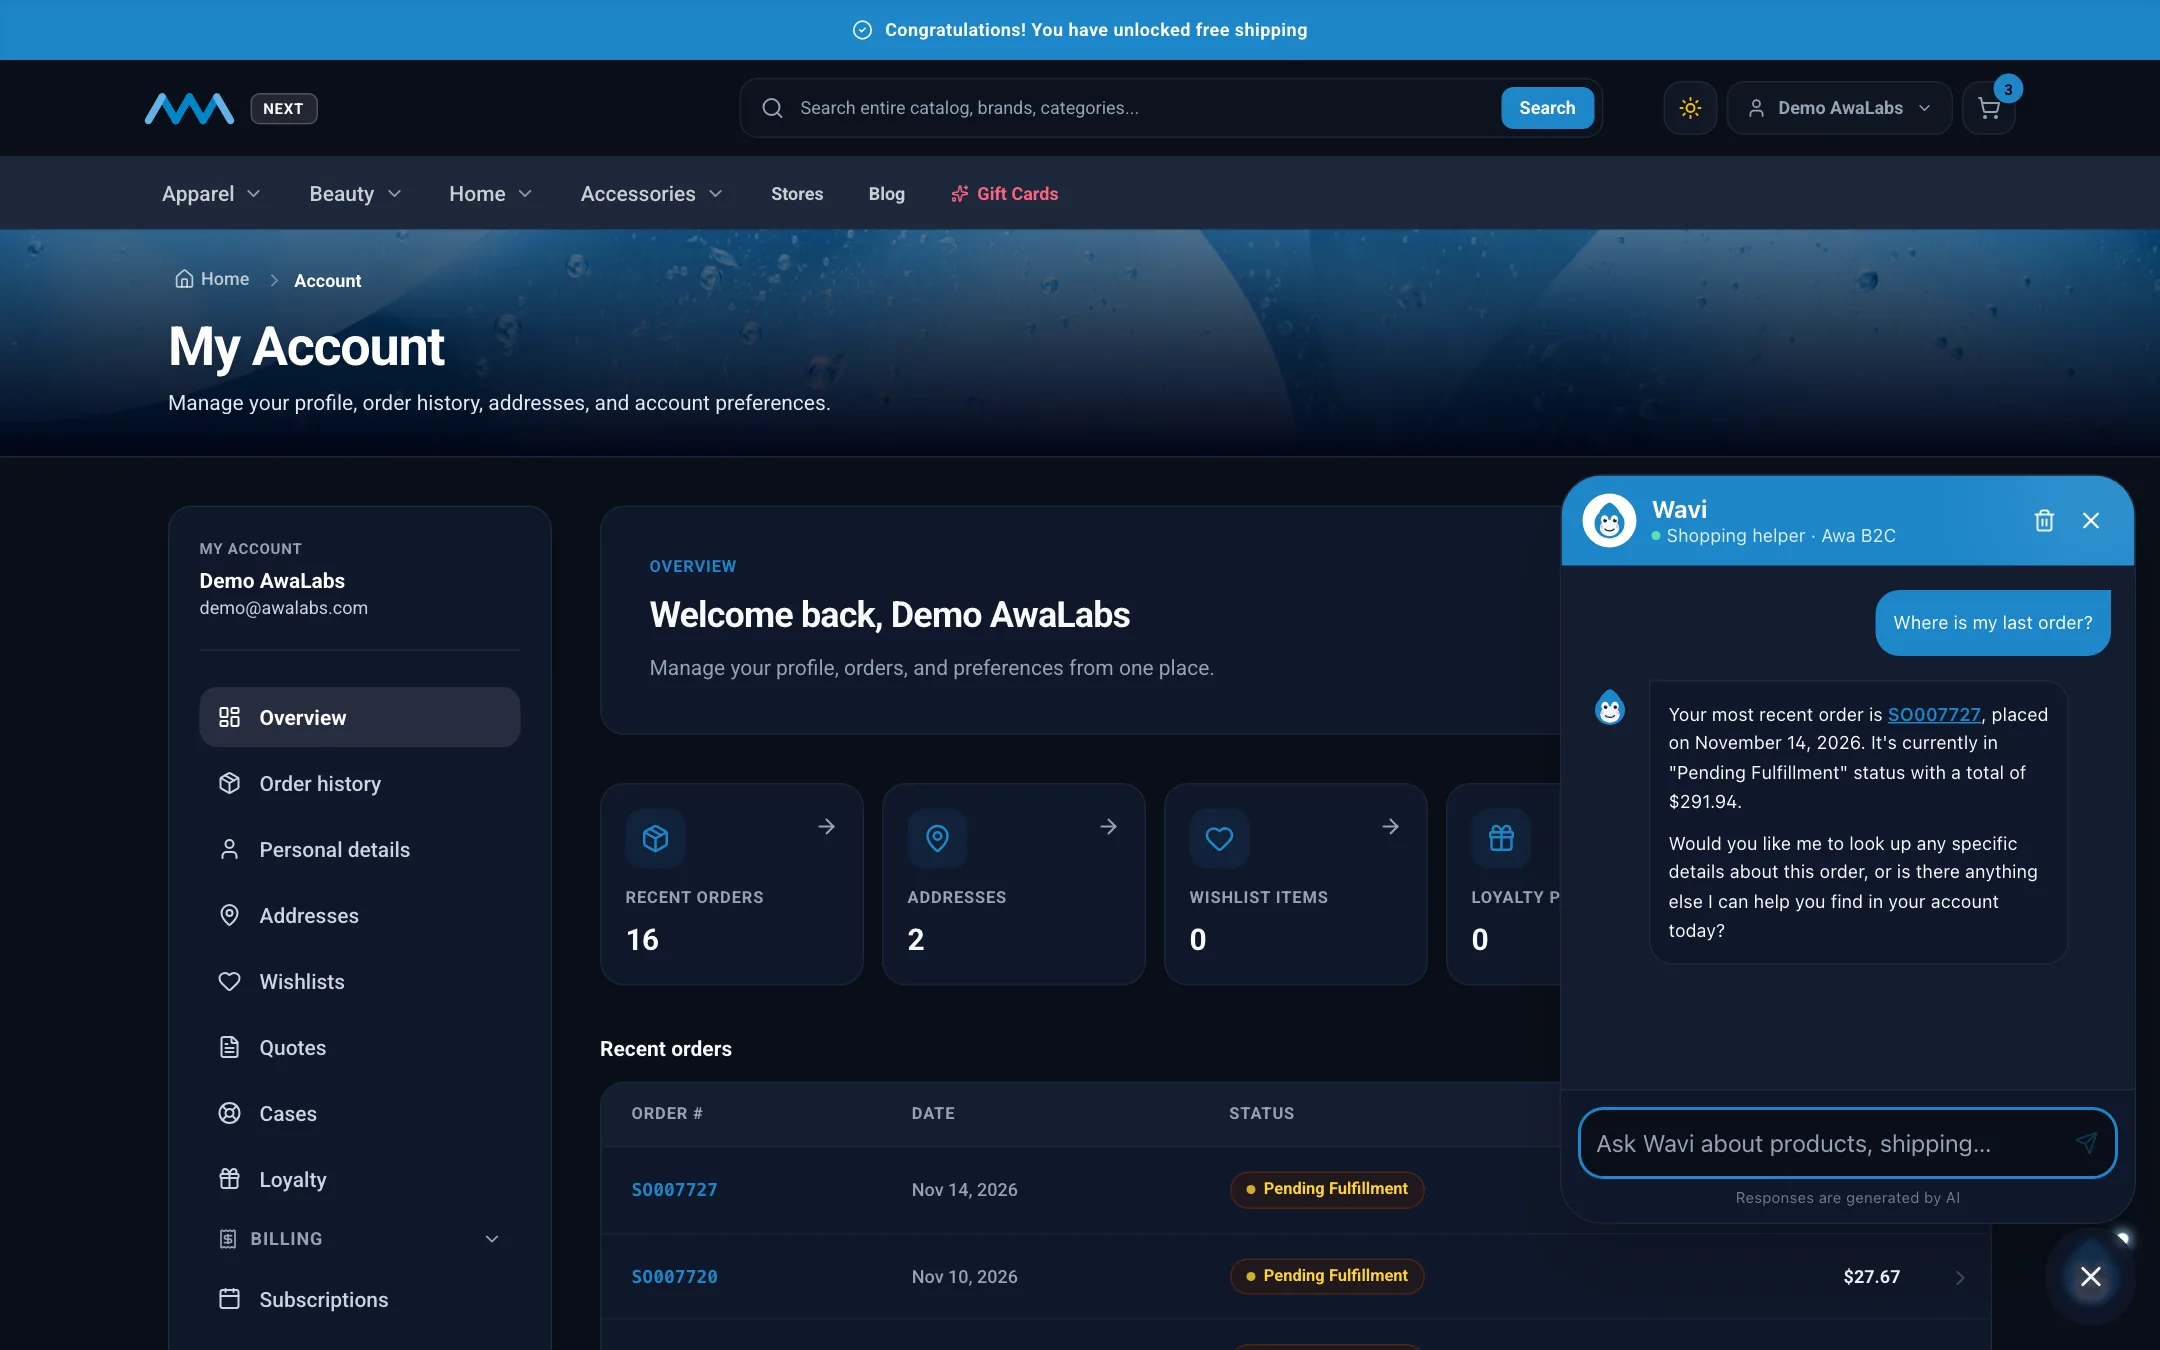Click the Wavi avatar in chat header
This screenshot has height=1350, width=2160.
[x=1609, y=520]
